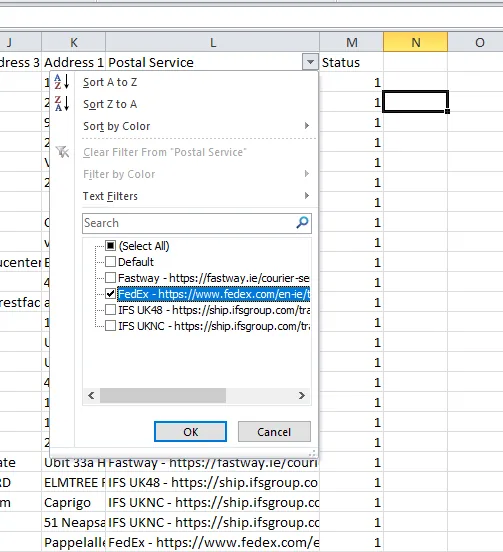Expand the Text Filters submenu arrow

pyautogui.click(x=307, y=196)
